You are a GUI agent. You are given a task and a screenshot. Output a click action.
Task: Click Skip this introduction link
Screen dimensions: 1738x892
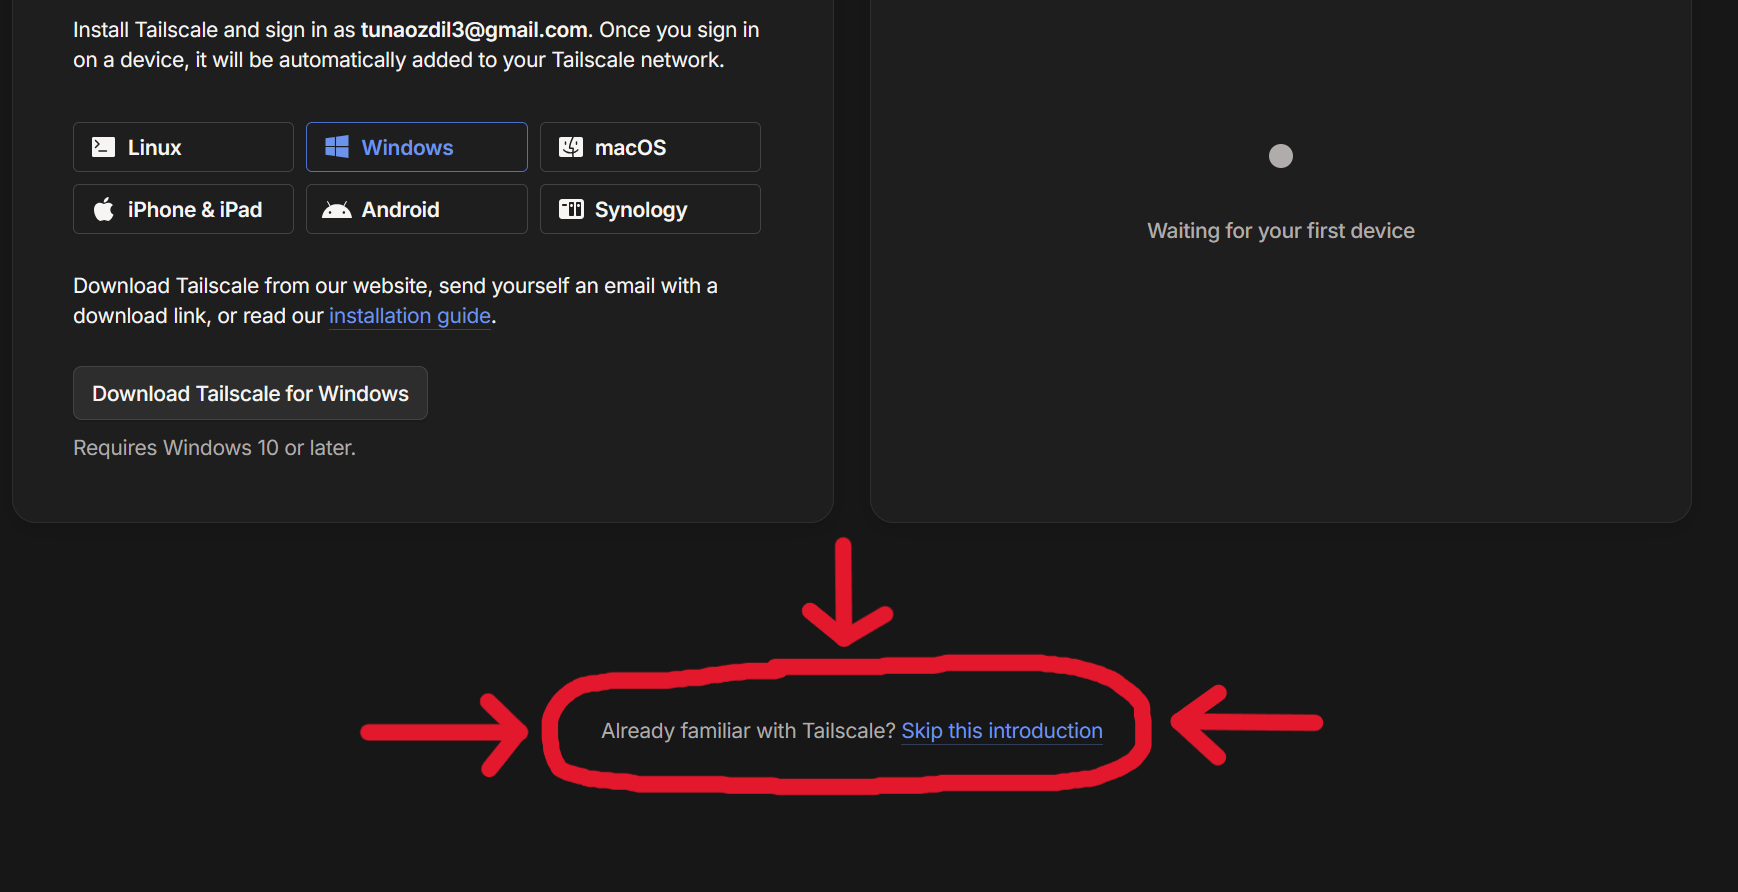1002,731
